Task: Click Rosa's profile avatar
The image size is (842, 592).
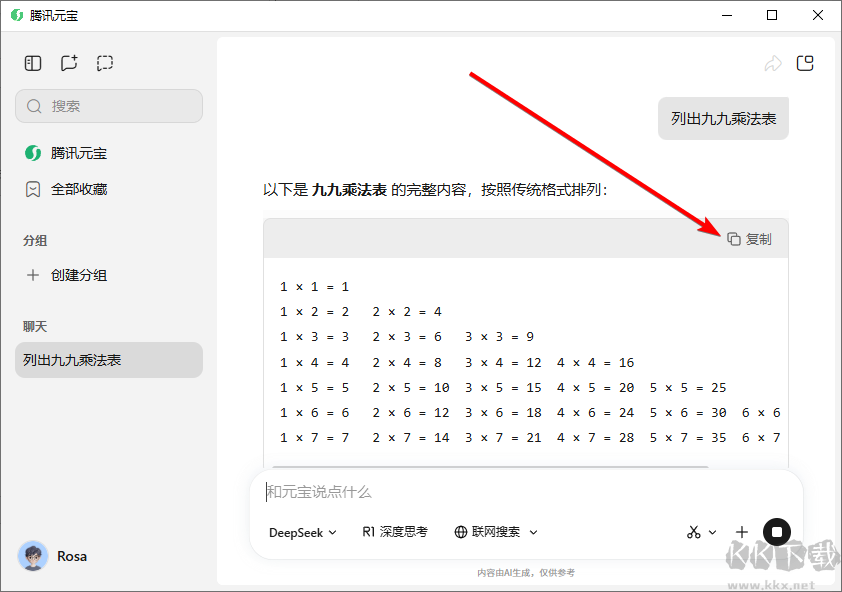Action: point(33,556)
